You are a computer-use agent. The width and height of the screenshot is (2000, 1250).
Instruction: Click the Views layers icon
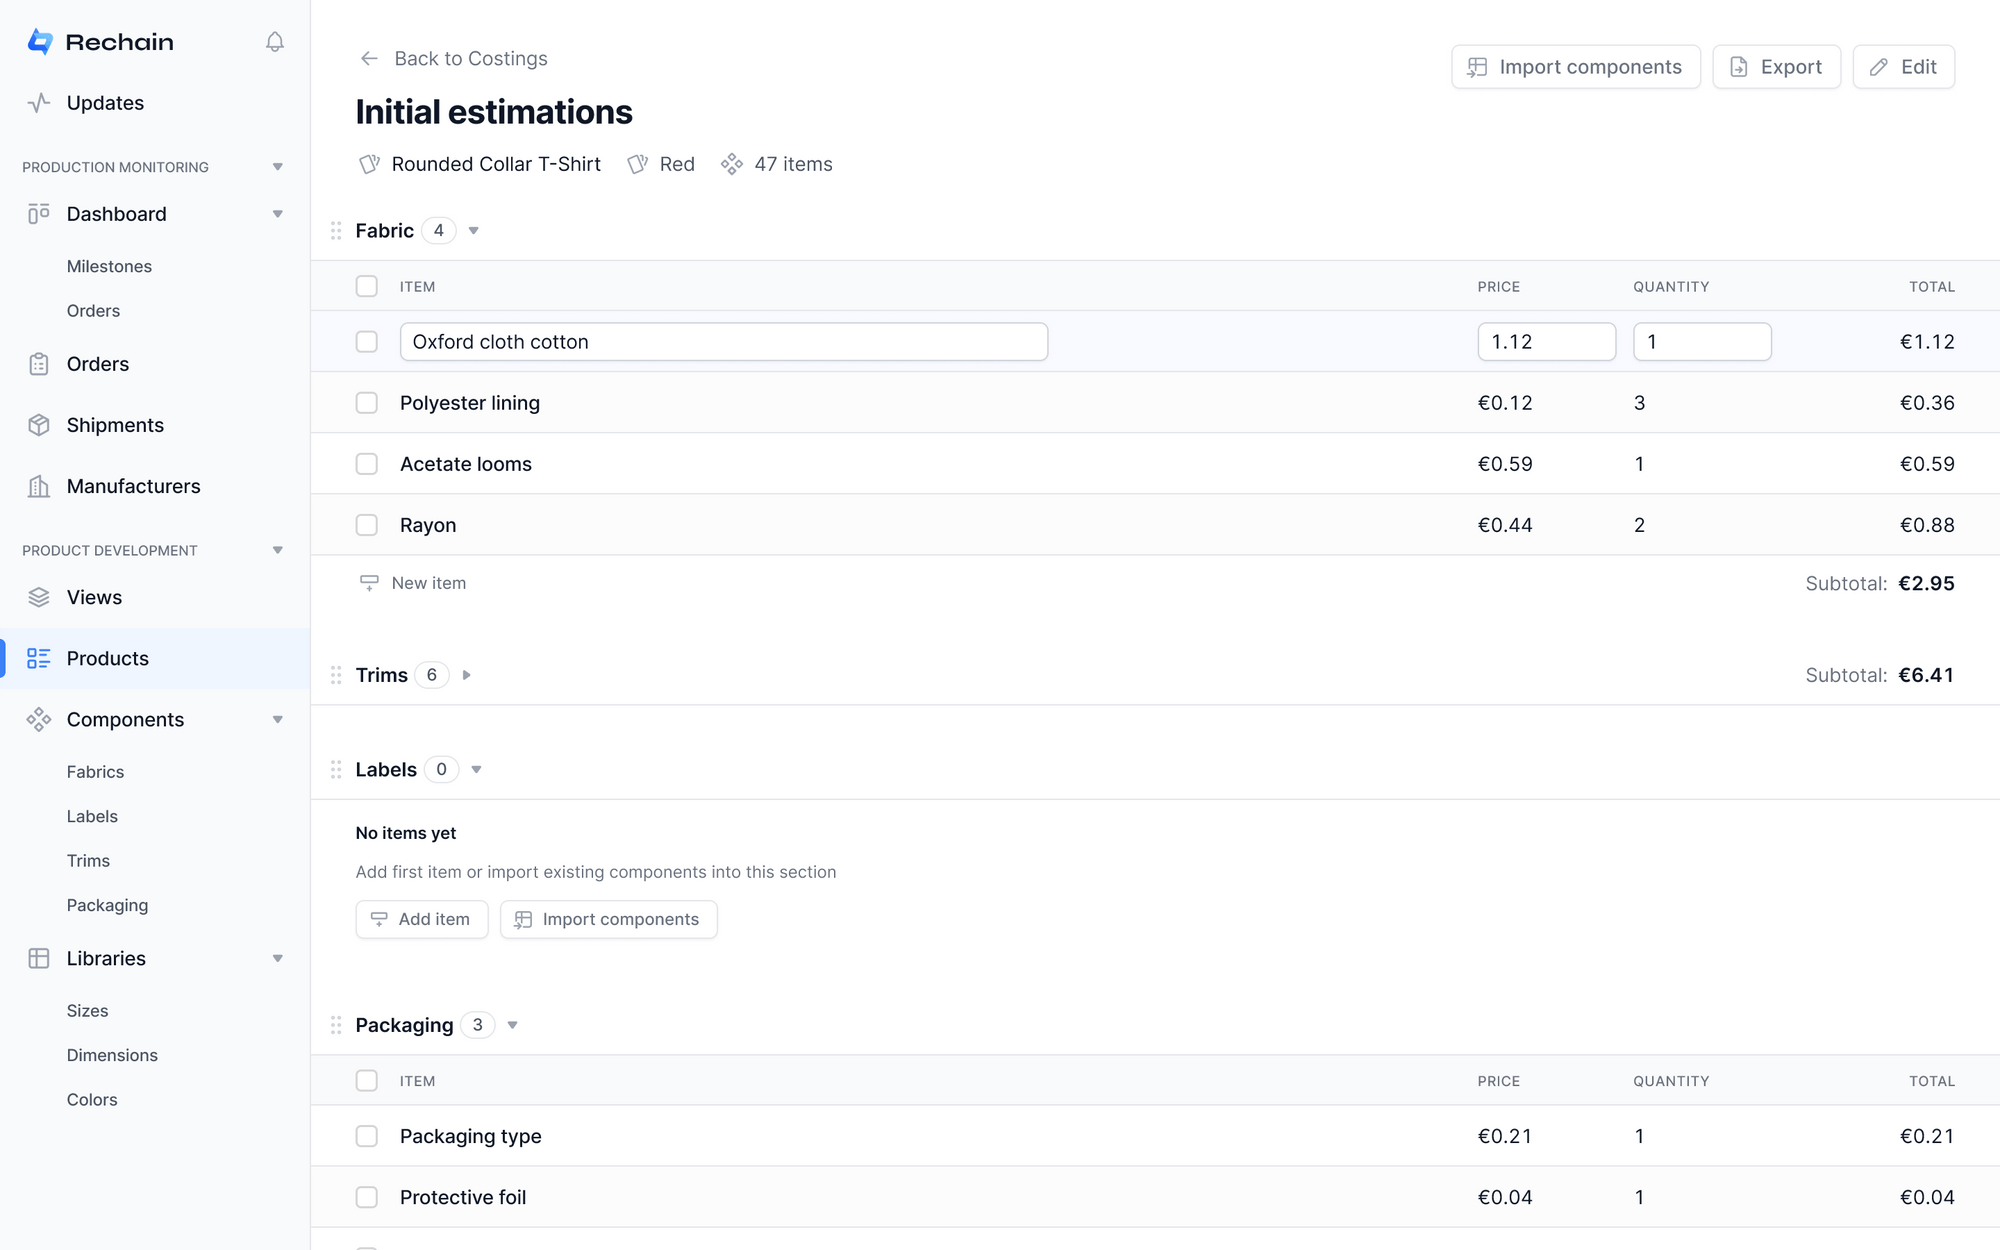(39, 597)
